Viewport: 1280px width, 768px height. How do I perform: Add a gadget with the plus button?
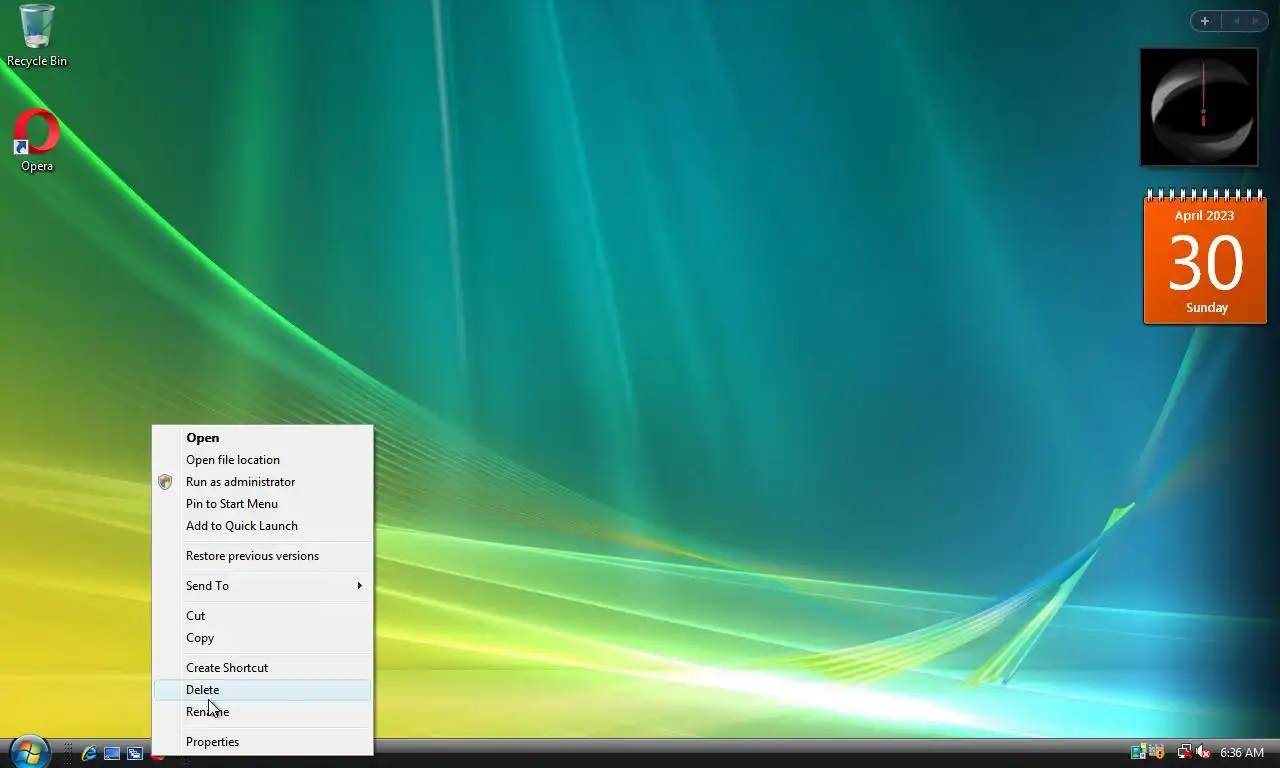[1205, 21]
